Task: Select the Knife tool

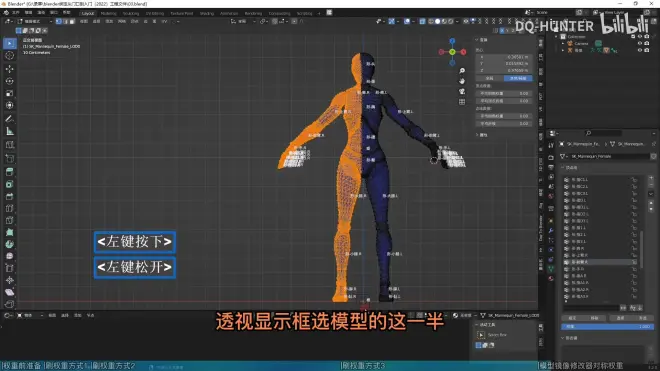Action: click(10, 220)
